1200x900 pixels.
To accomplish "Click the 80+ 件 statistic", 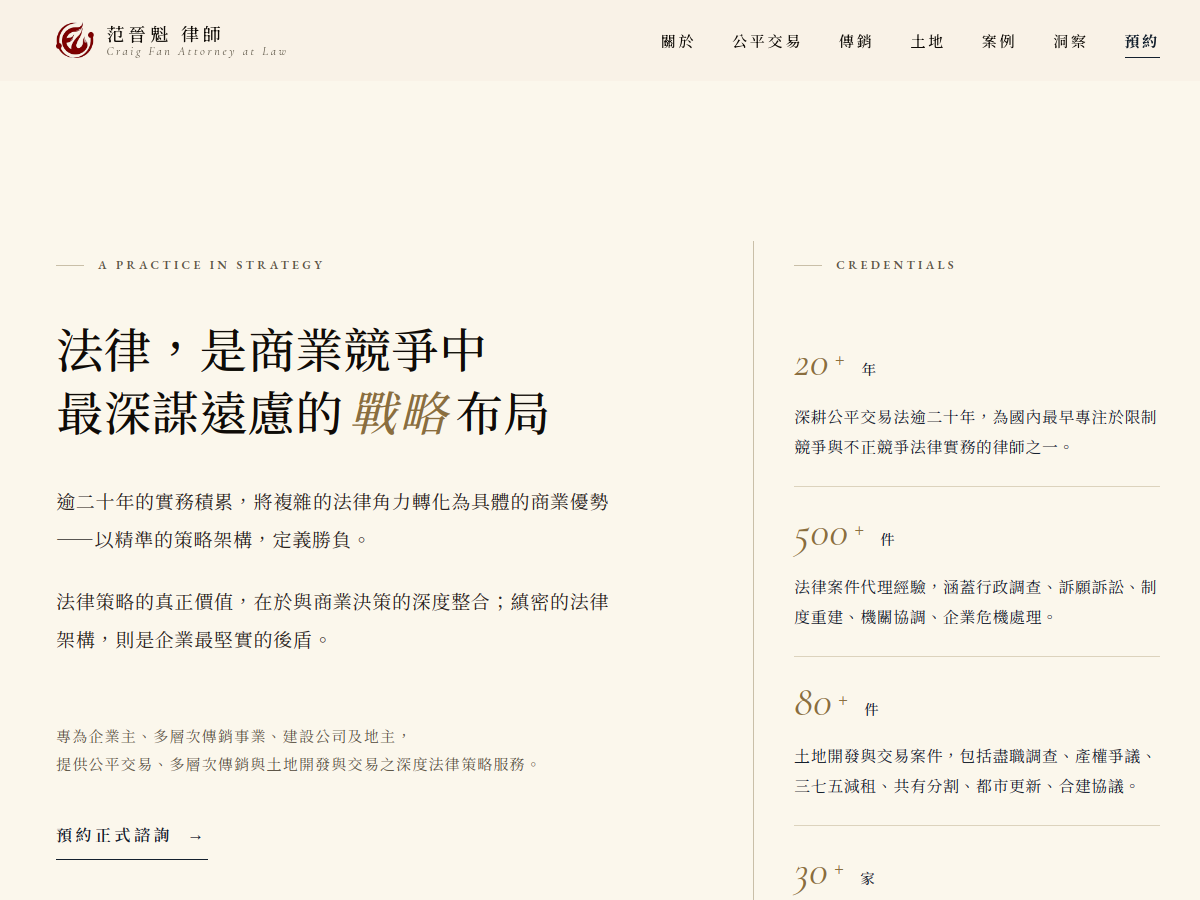I will tap(836, 706).
